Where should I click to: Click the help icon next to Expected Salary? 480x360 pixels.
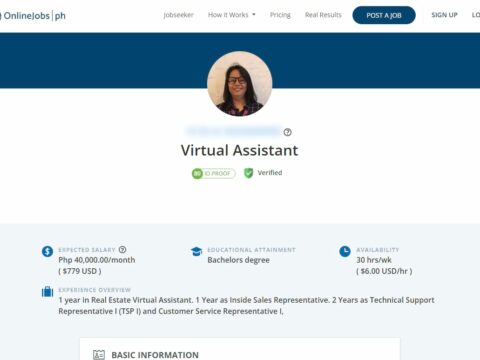pyautogui.click(x=122, y=249)
